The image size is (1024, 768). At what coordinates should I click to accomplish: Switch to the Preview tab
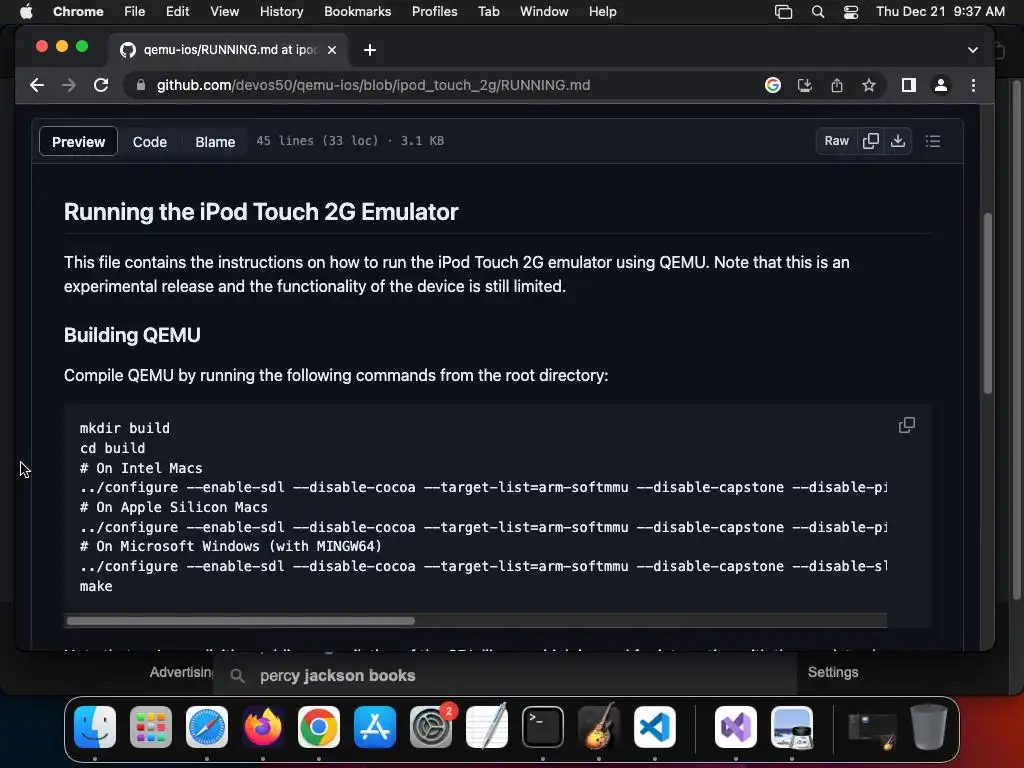[78, 142]
